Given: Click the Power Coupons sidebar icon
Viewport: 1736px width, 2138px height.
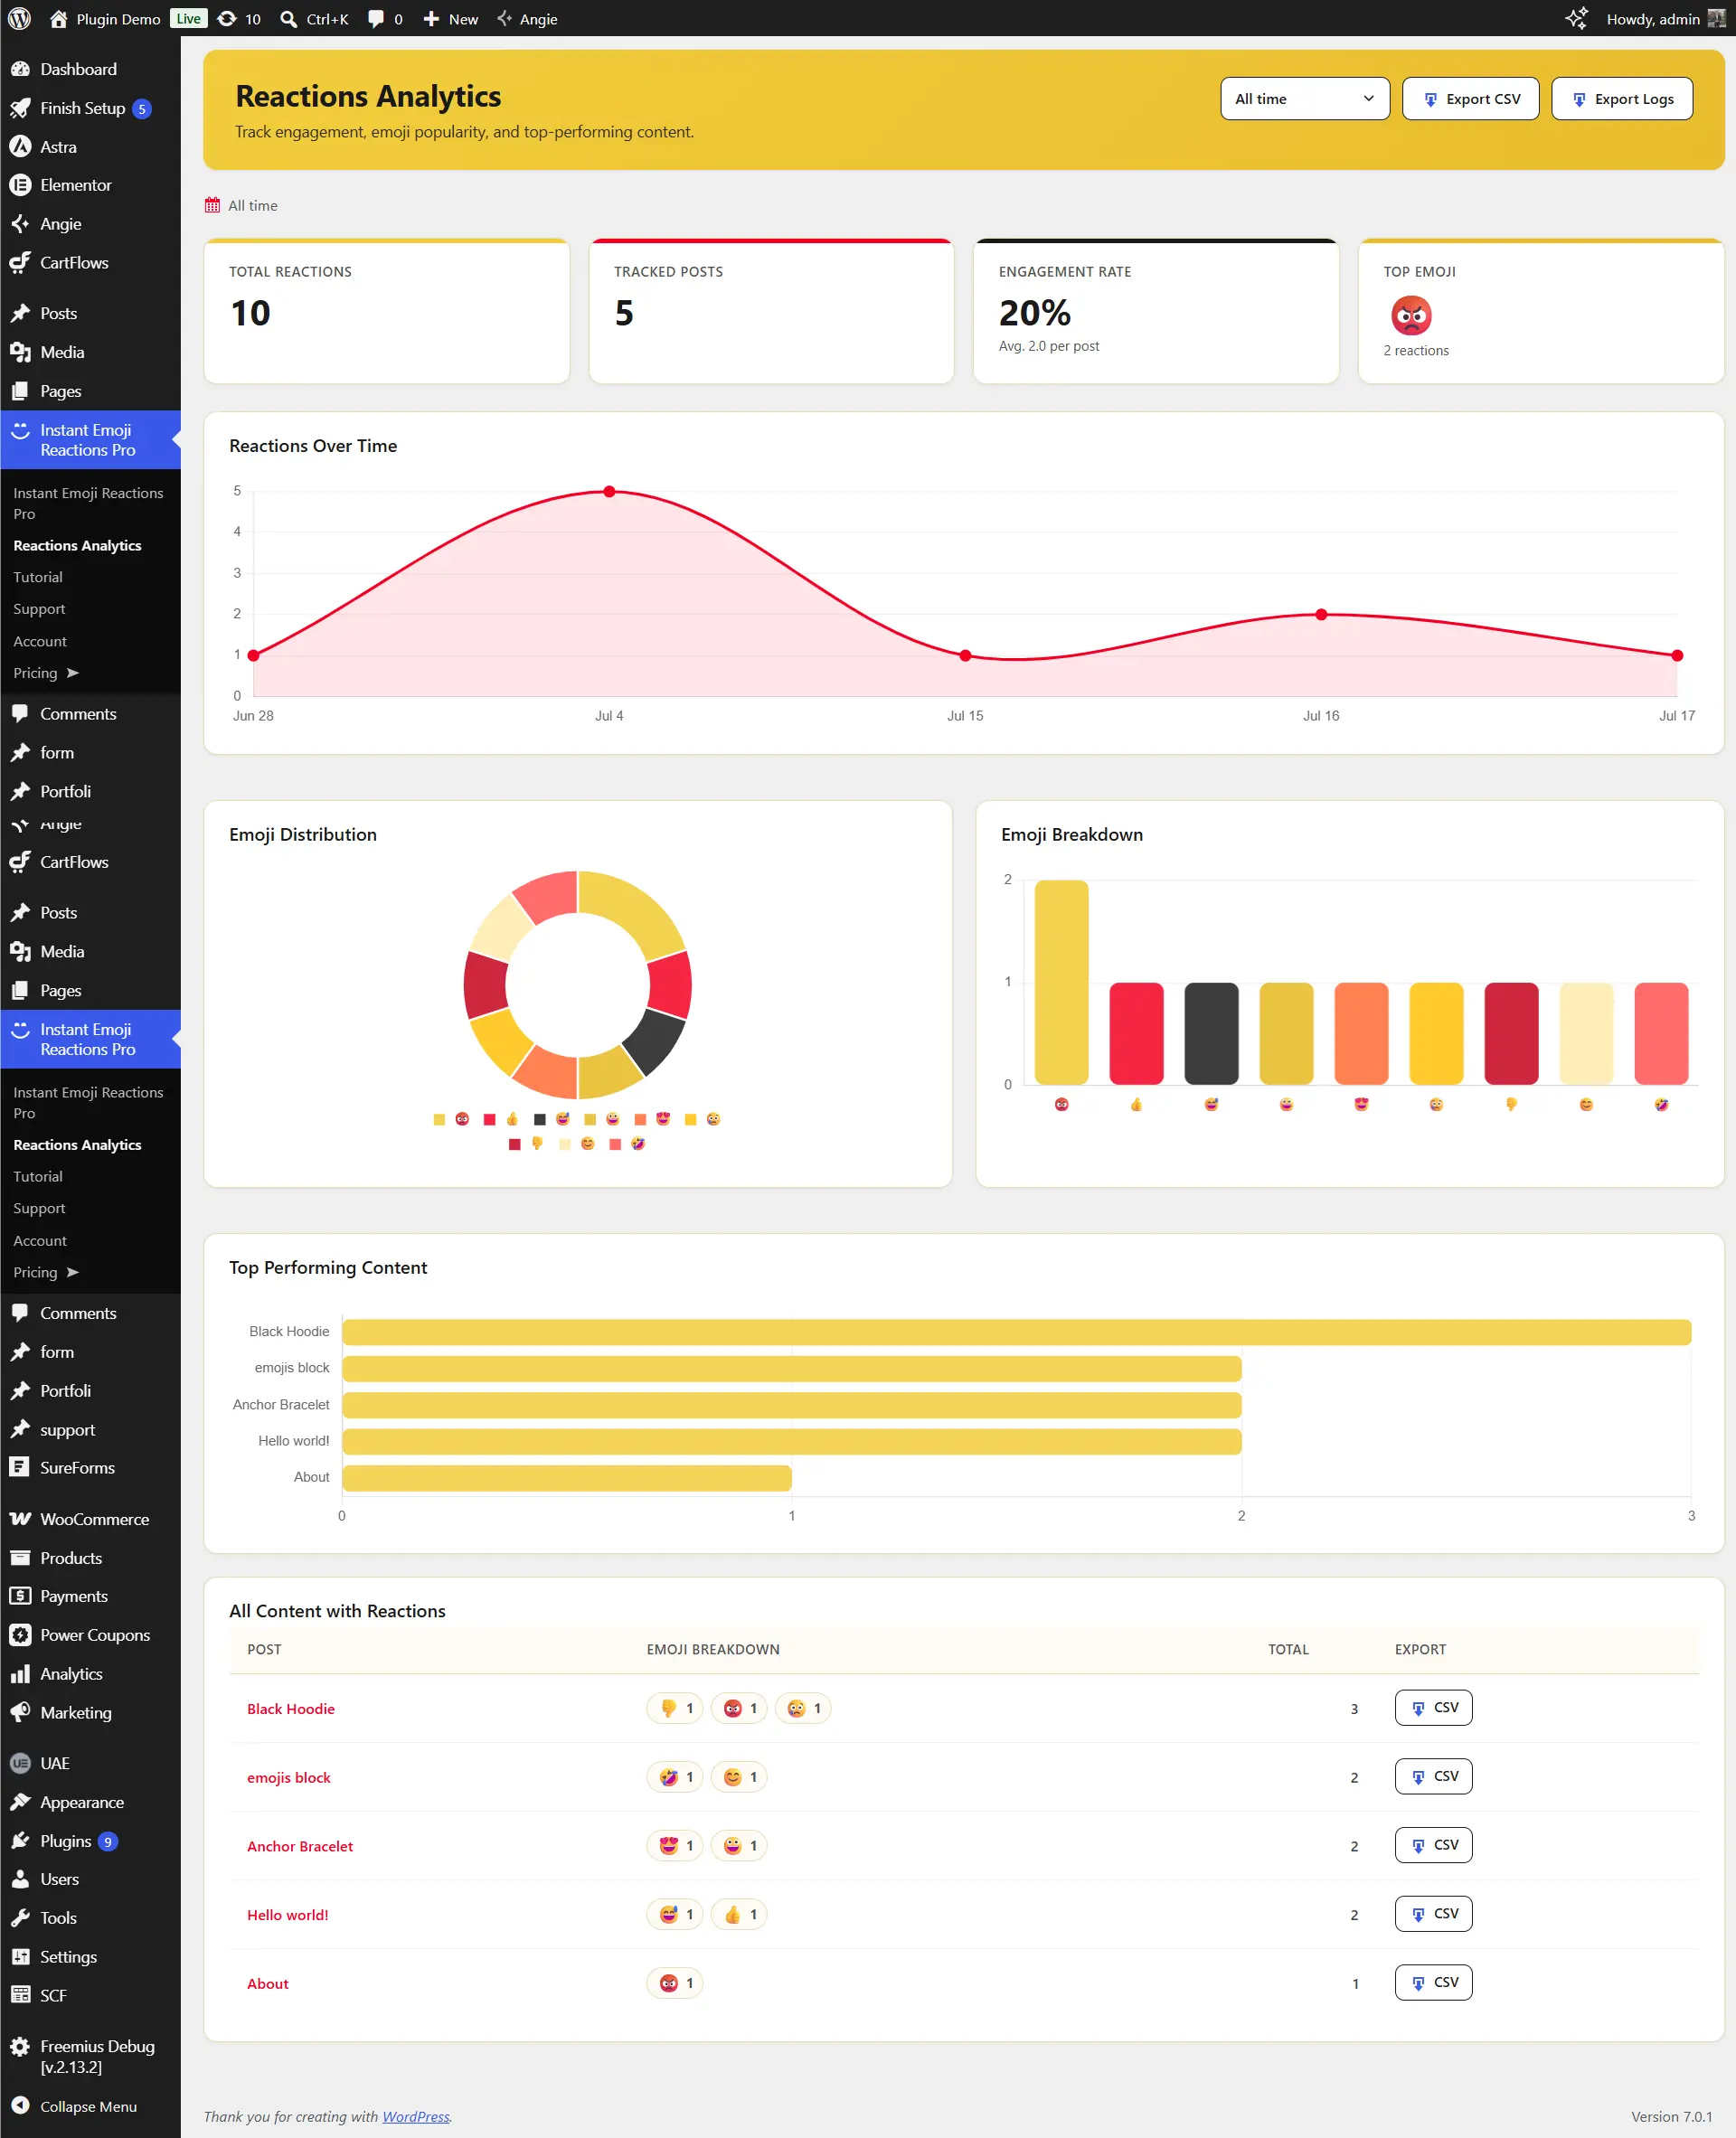Looking at the screenshot, I should click(20, 1635).
